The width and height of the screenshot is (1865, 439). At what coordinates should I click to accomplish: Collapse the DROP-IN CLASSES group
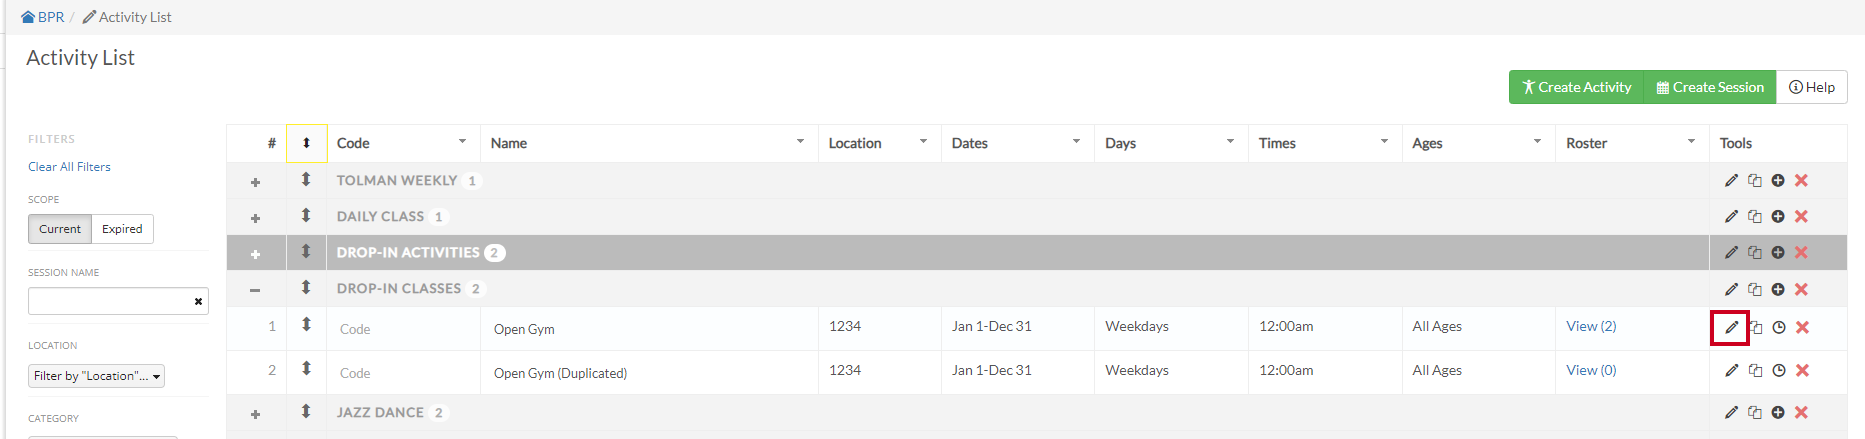click(x=255, y=290)
